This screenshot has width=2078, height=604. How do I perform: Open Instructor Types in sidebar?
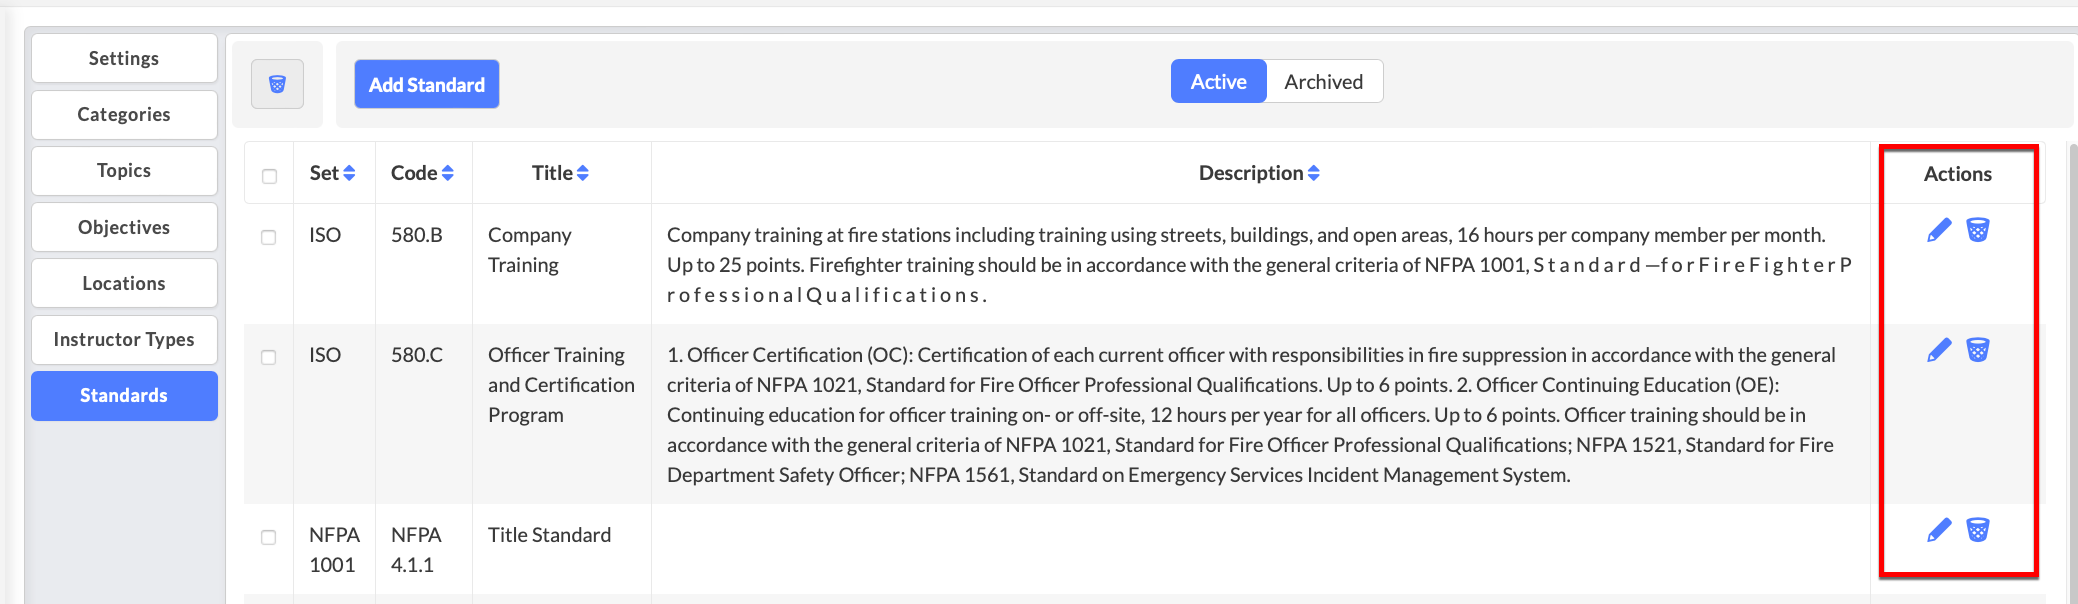(x=124, y=339)
